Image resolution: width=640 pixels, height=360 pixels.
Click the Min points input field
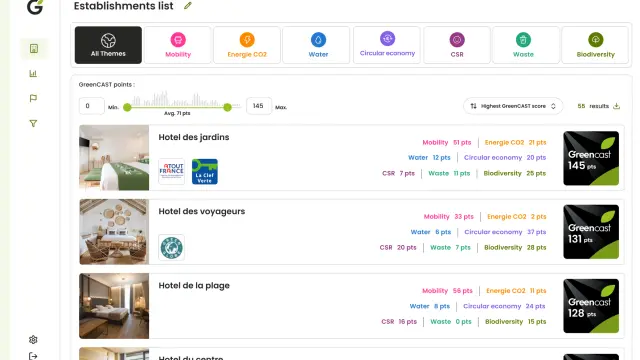pos(91,106)
